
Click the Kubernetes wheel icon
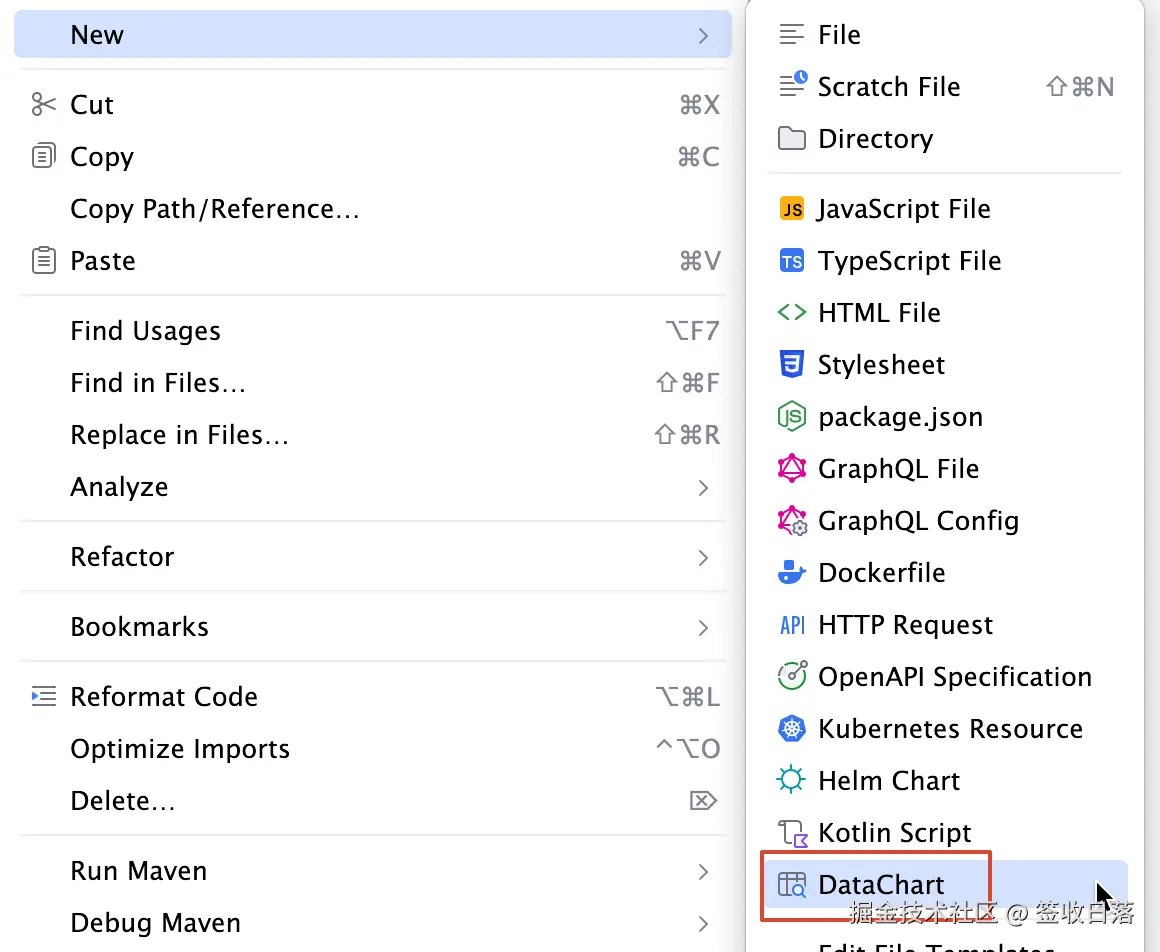[x=792, y=729]
